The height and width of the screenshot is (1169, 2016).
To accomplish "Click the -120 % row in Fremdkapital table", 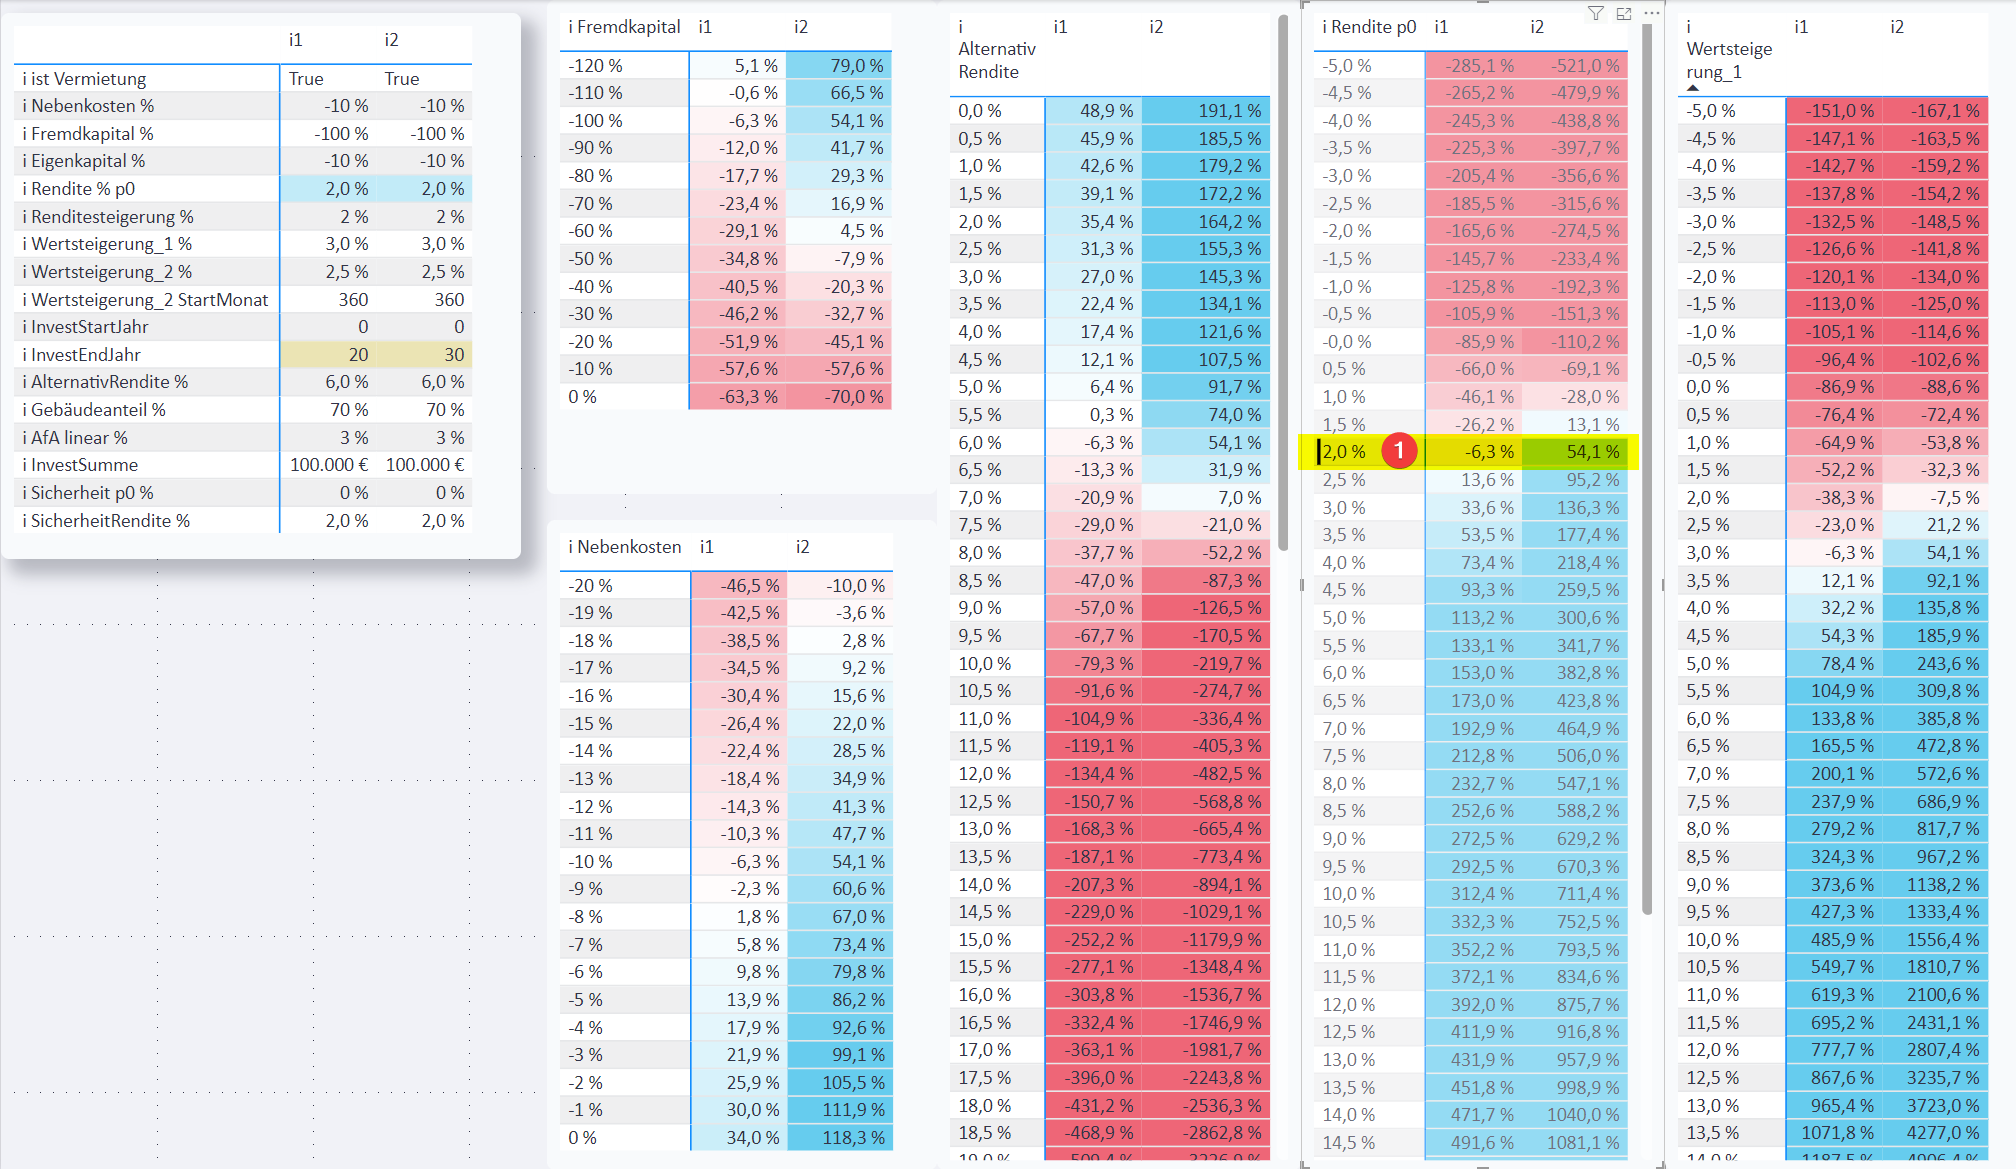I will click(x=726, y=66).
